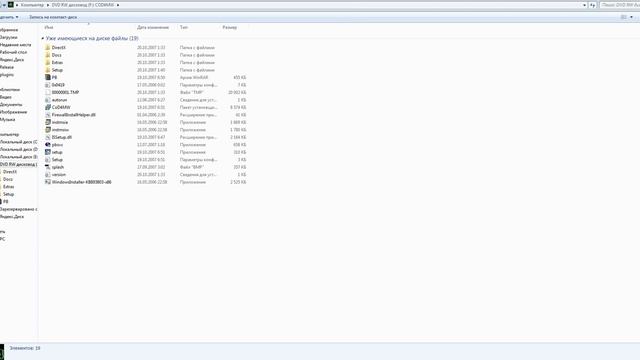The height and width of the screenshot is (360, 640).
Task: Open the view options dropdown arrow
Action: pos(631,17)
